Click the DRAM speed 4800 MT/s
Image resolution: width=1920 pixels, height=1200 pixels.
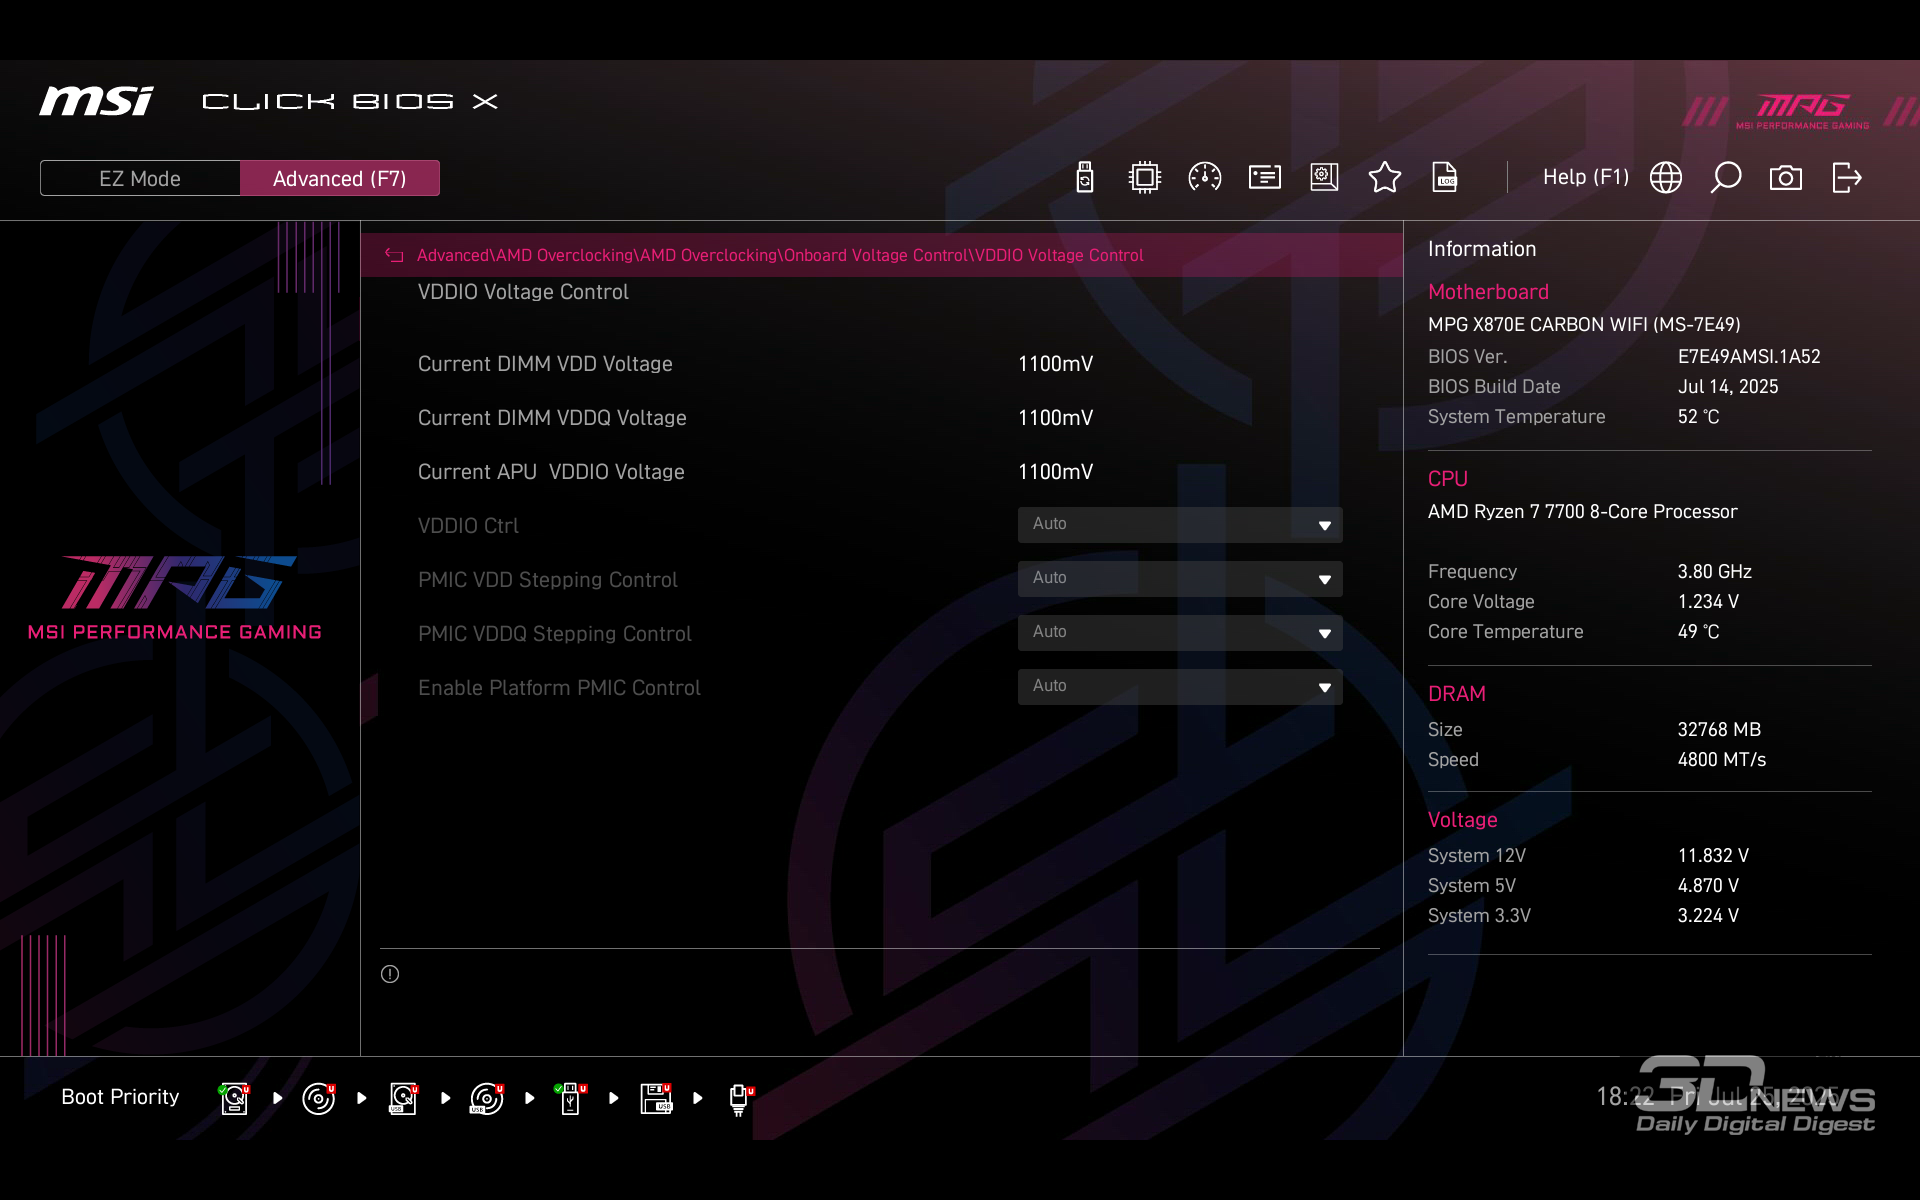[x=1721, y=760]
